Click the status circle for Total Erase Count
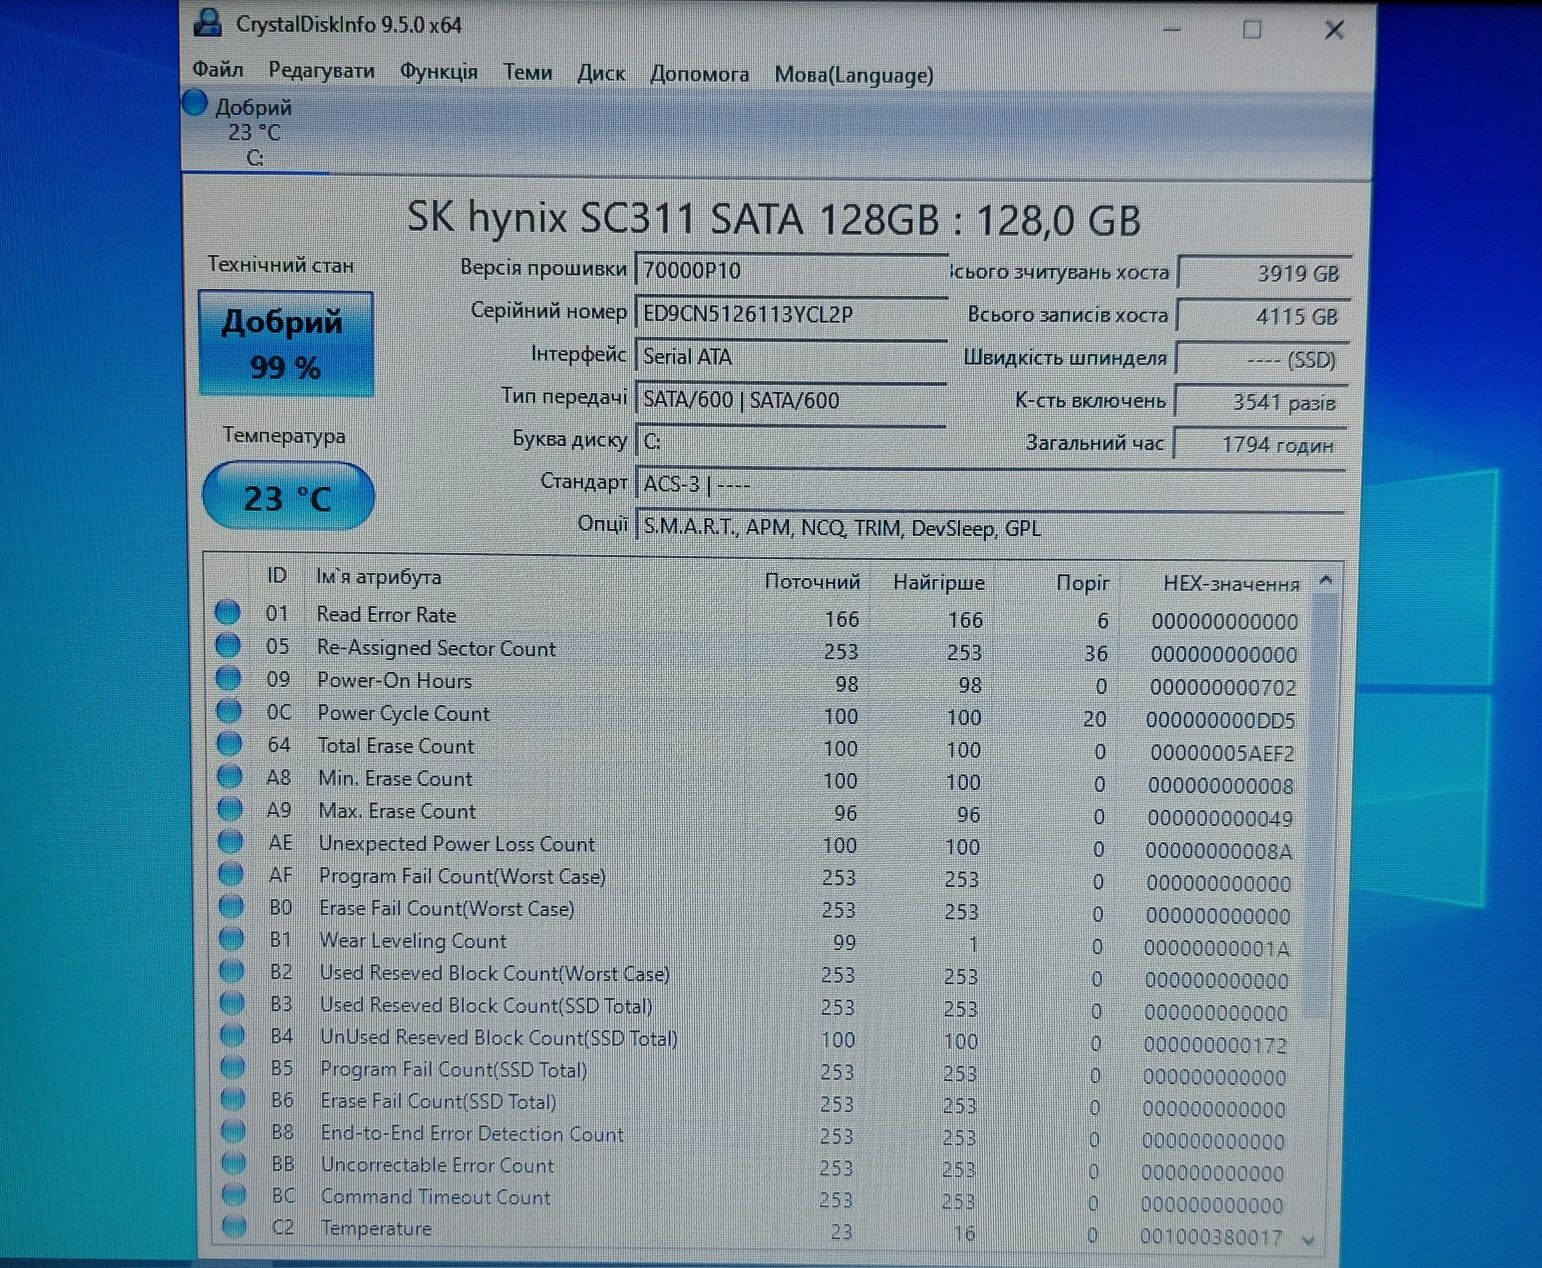Viewport: 1542px width, 1268px height. click(x=230, y=744)
